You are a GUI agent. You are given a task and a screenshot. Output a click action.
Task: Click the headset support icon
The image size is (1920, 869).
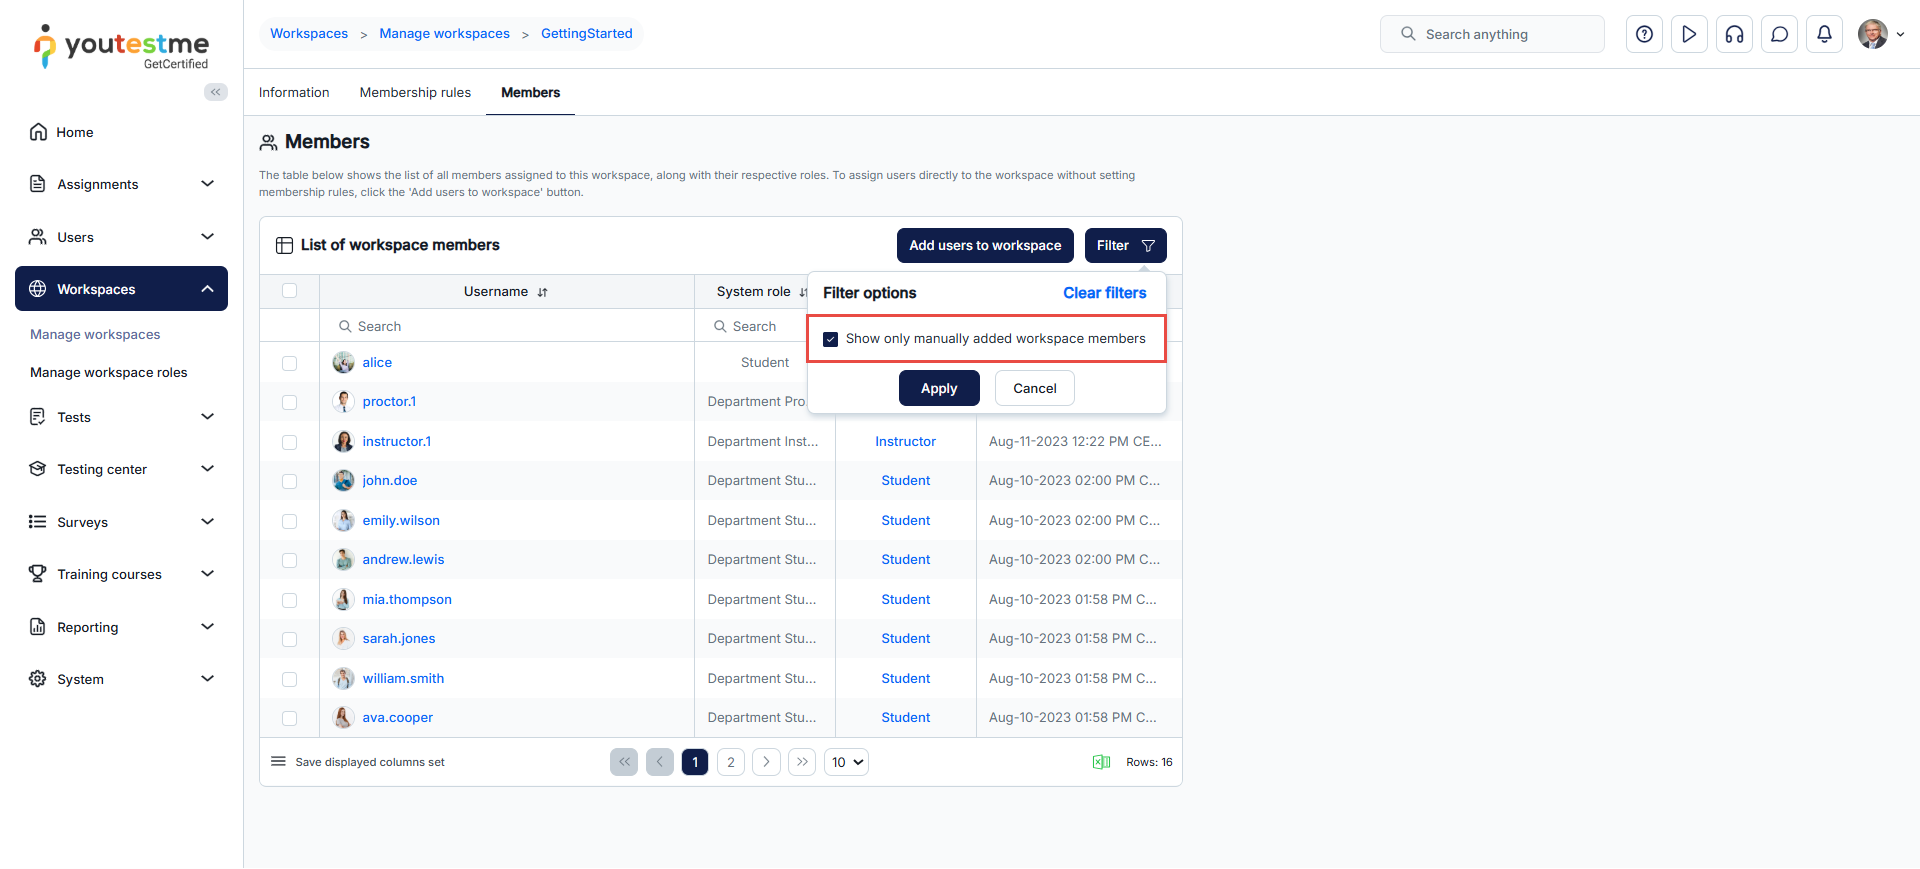click(x=1734, y=34)
